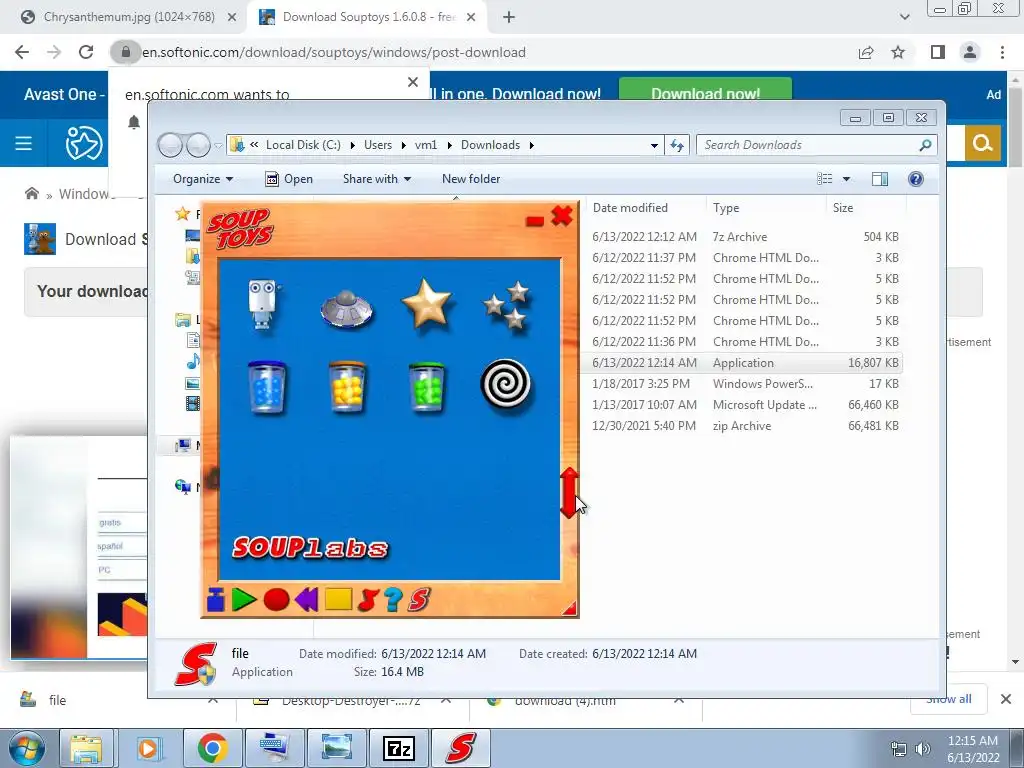
Task: Open the Softonic hamburger menu
Action: (24, 143)
